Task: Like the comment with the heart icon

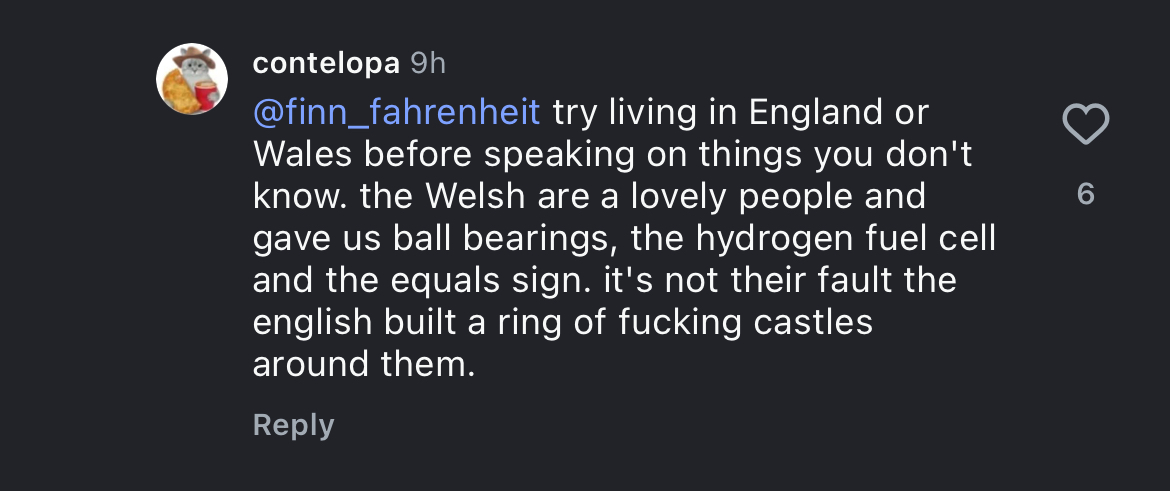Action: (1085, 125)
